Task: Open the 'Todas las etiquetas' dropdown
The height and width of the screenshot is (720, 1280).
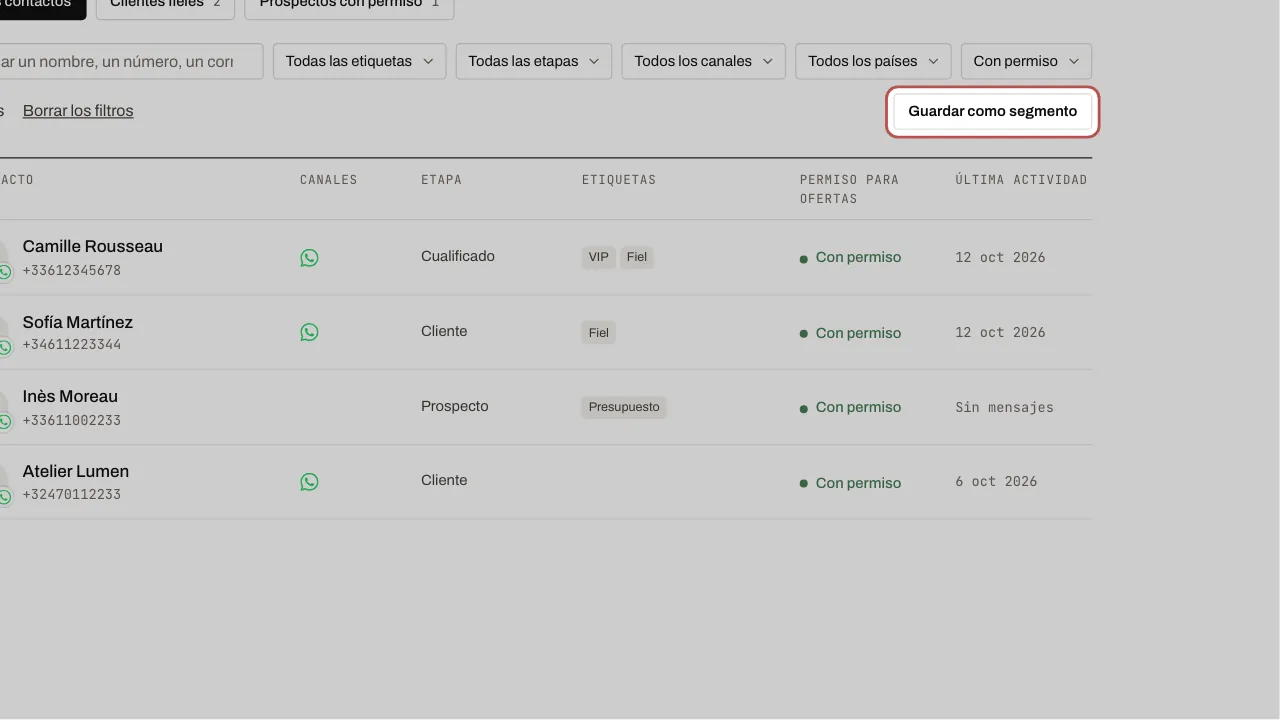Action: pyautogui.click(x=359, y=61)
